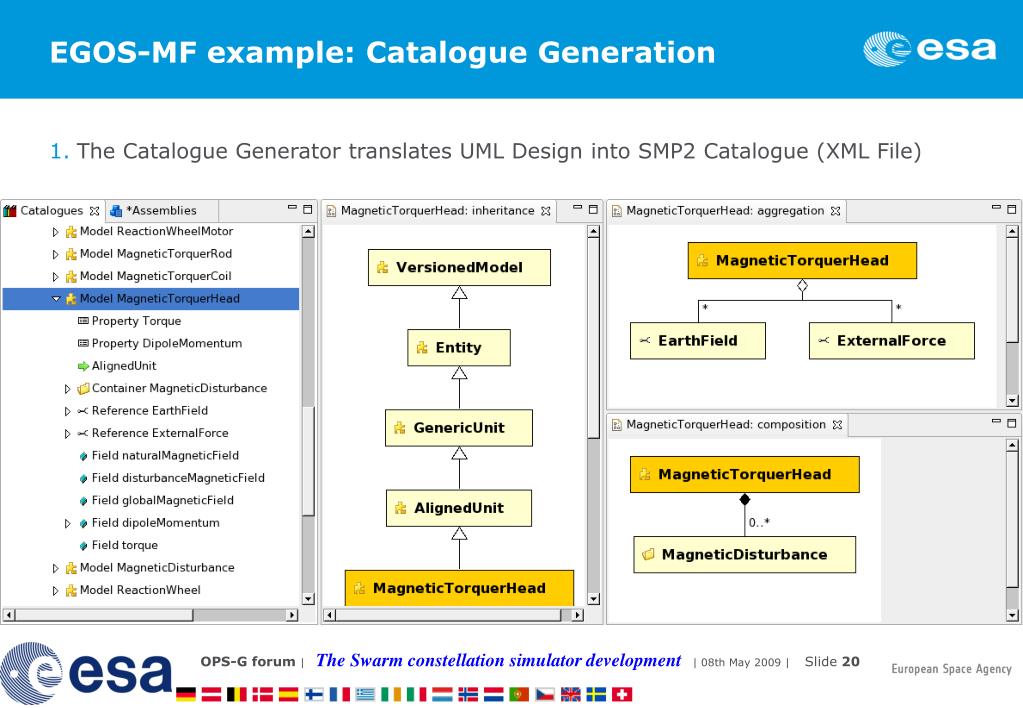Select the GenericUnit class box
The image size is (1023, 708).
tap(459, 428)
